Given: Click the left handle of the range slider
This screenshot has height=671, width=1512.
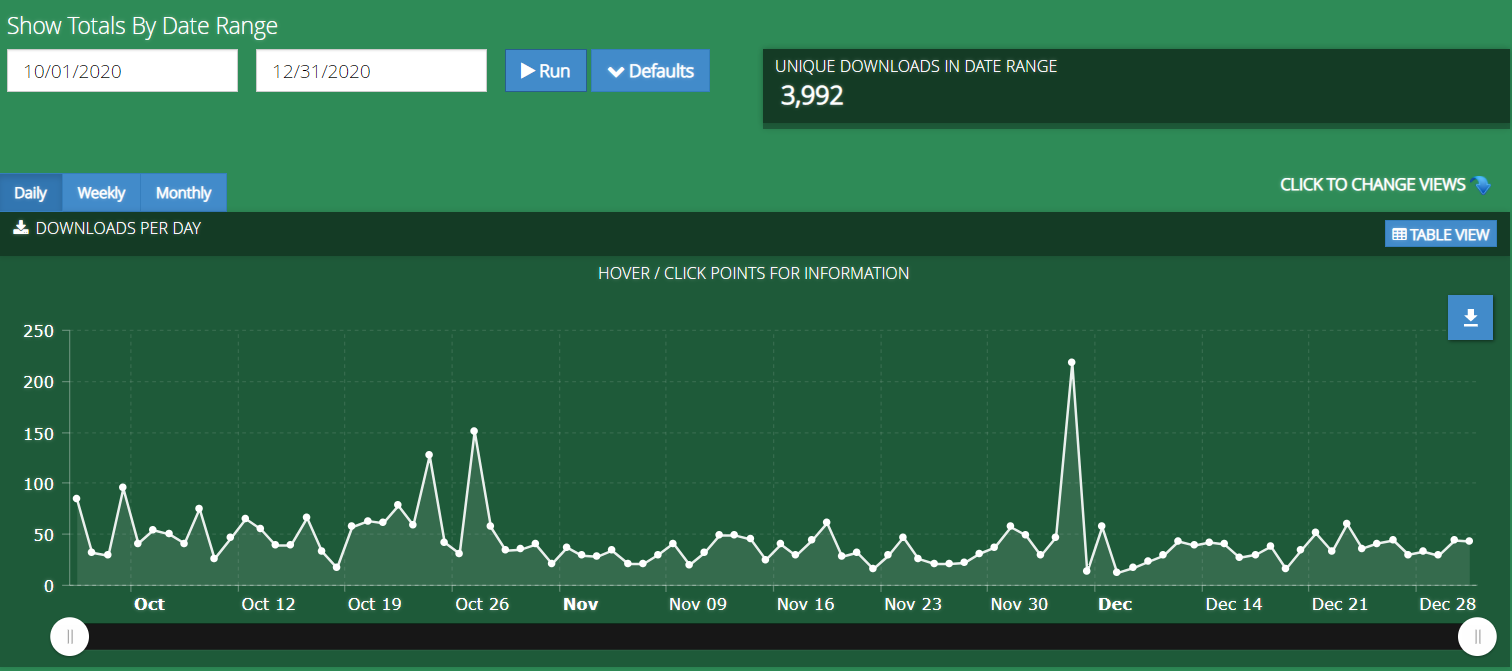Looking at the screenshot, I should click(x=70, y=637).
